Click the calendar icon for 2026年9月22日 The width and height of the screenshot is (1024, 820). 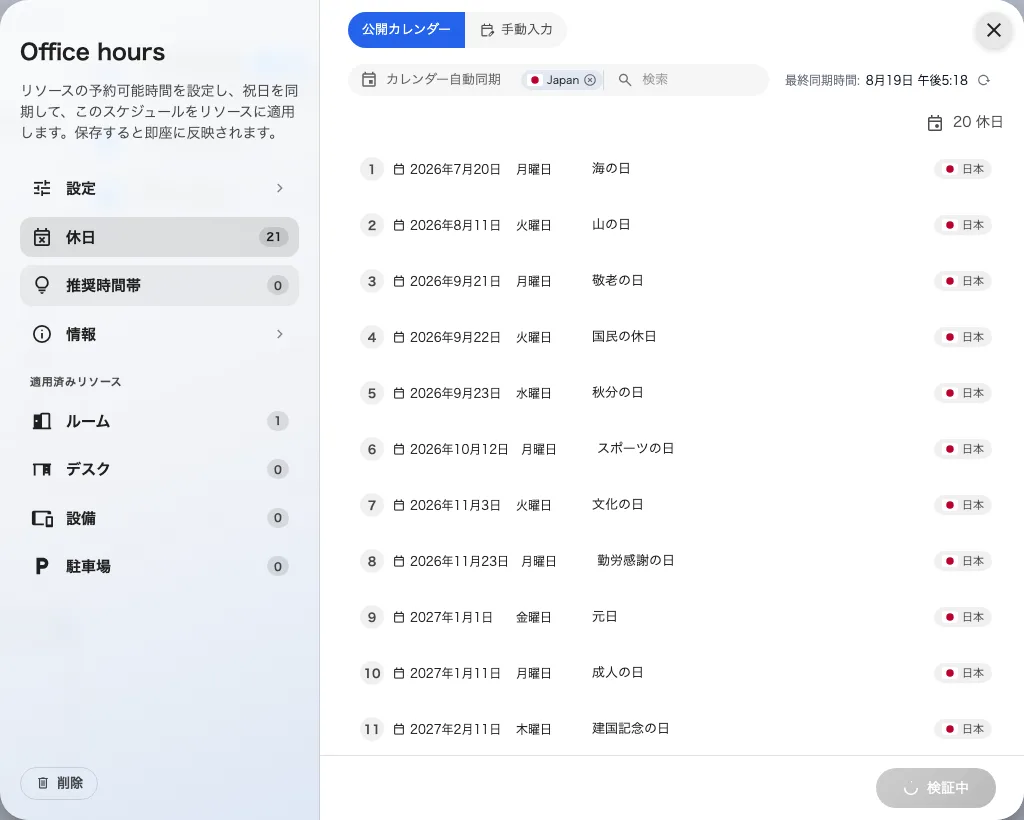[399, 338]
